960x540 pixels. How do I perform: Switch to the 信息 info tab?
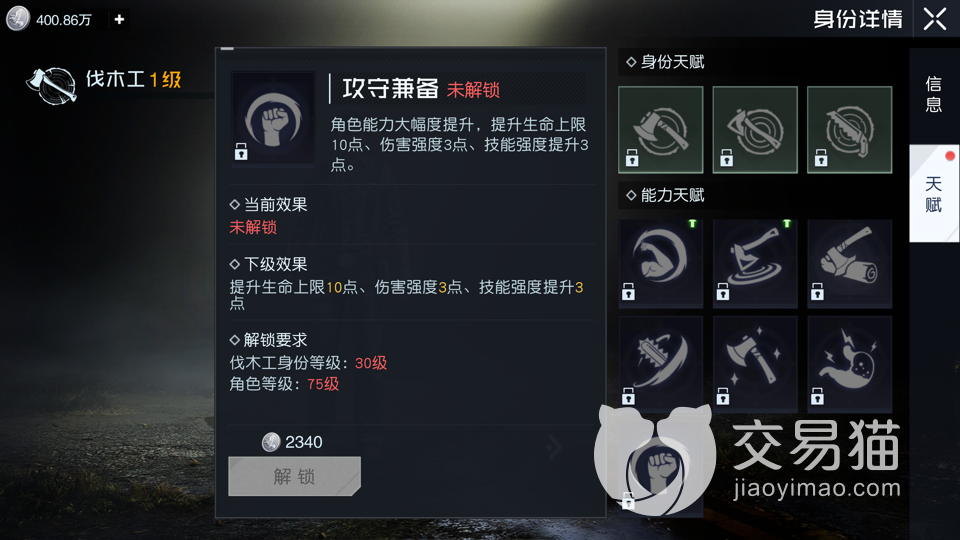[934, 95]
